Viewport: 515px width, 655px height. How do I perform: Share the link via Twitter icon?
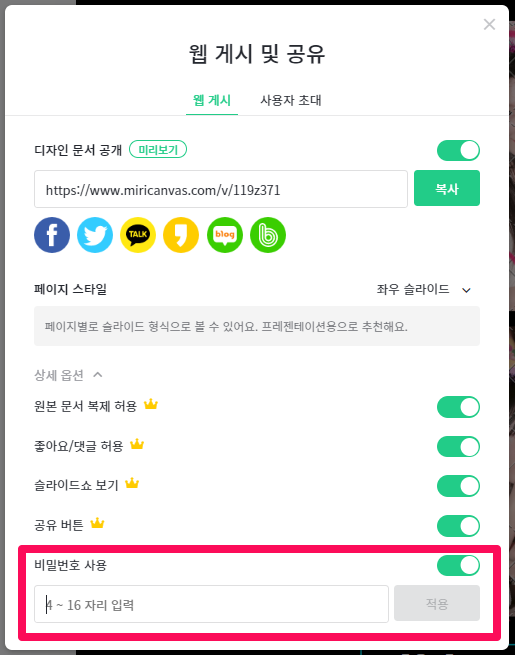[95, 235]
